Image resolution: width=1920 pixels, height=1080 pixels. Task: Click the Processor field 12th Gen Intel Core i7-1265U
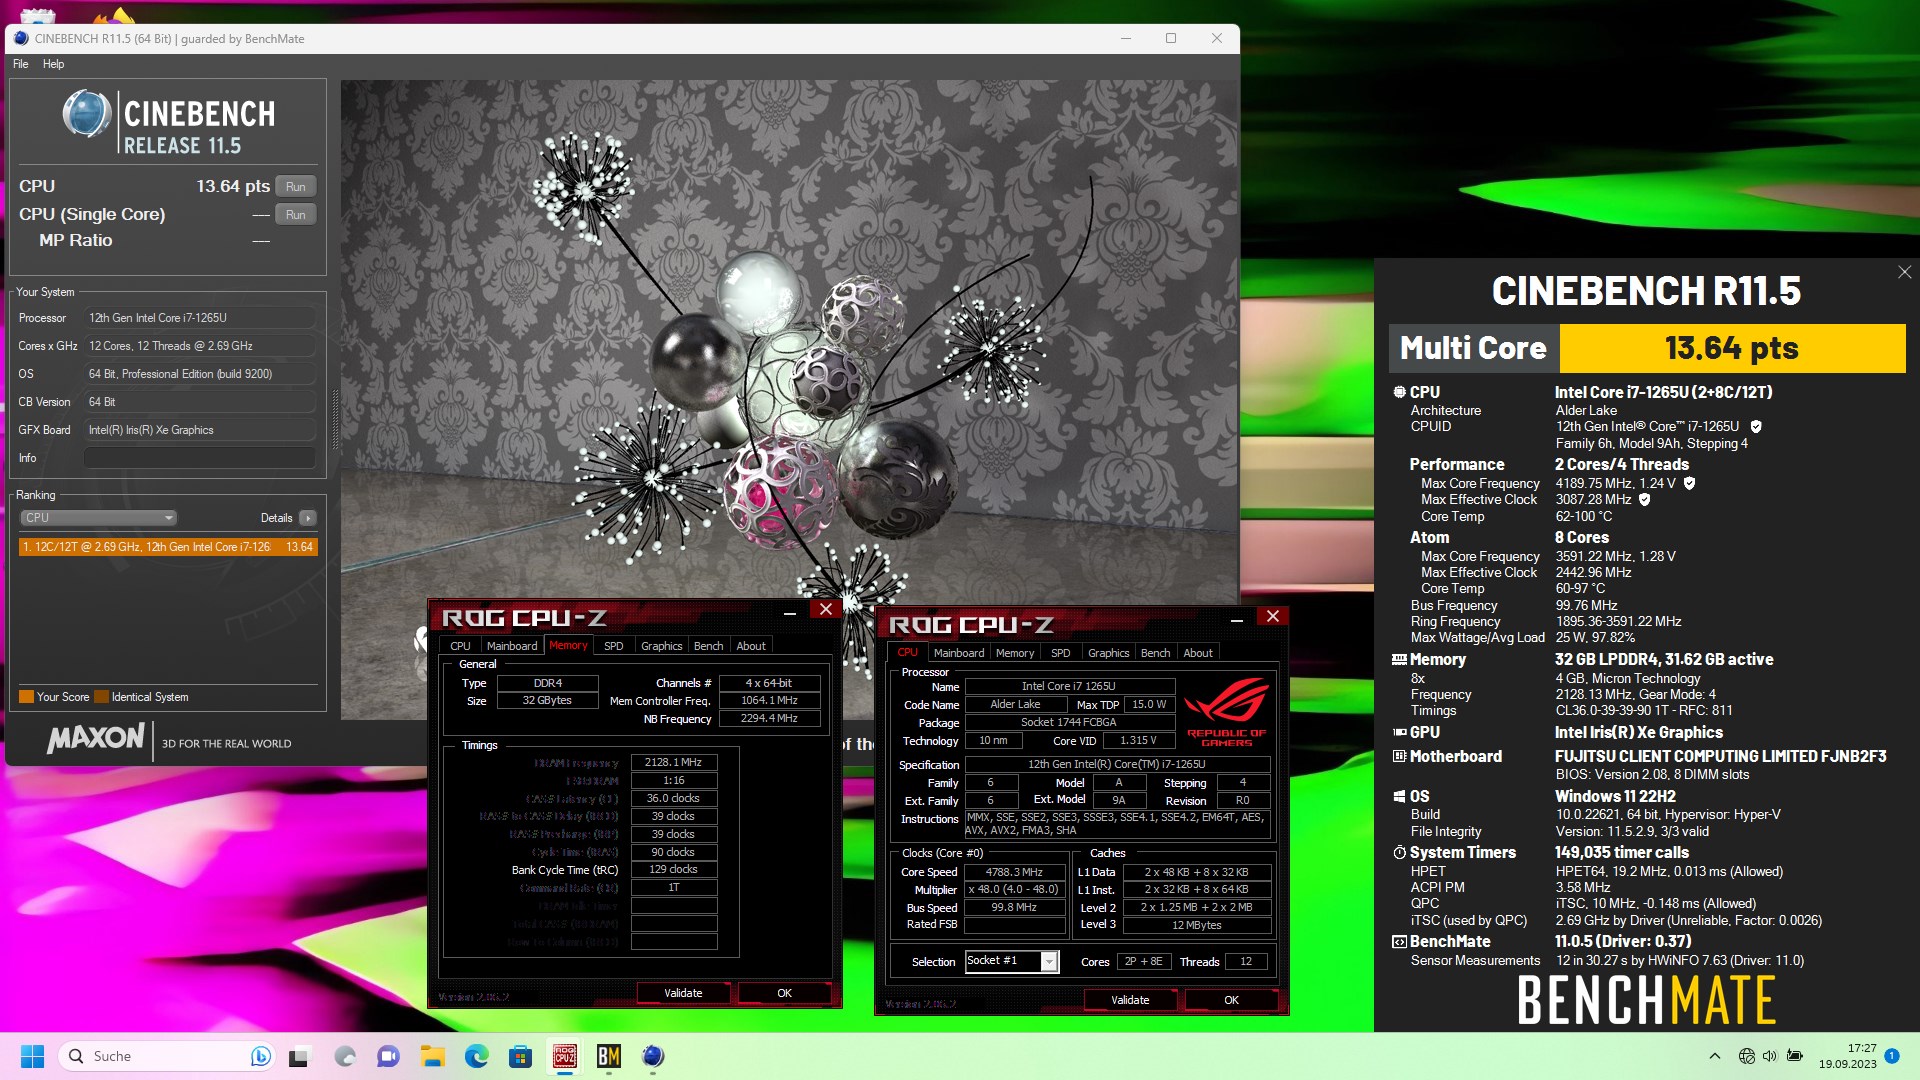coord(200,318)
